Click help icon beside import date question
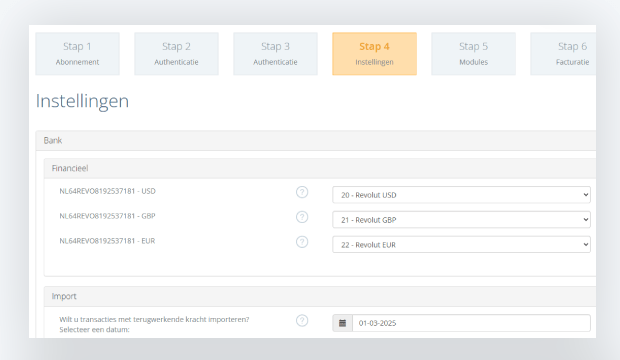Viewport: 620px width, 360px height. (x=302, y=320)
